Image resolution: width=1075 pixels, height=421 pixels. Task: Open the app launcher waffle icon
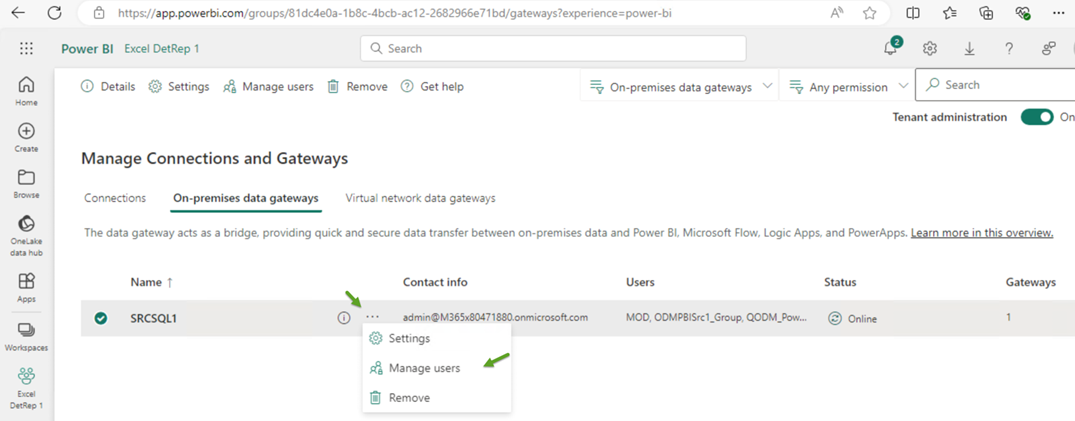tap(26, 48)
